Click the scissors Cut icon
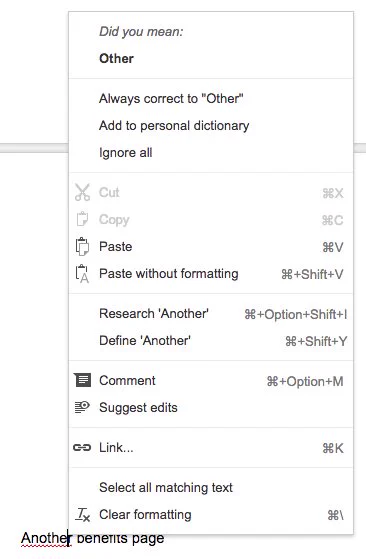The image size is (366, 559). coord(82,193)
